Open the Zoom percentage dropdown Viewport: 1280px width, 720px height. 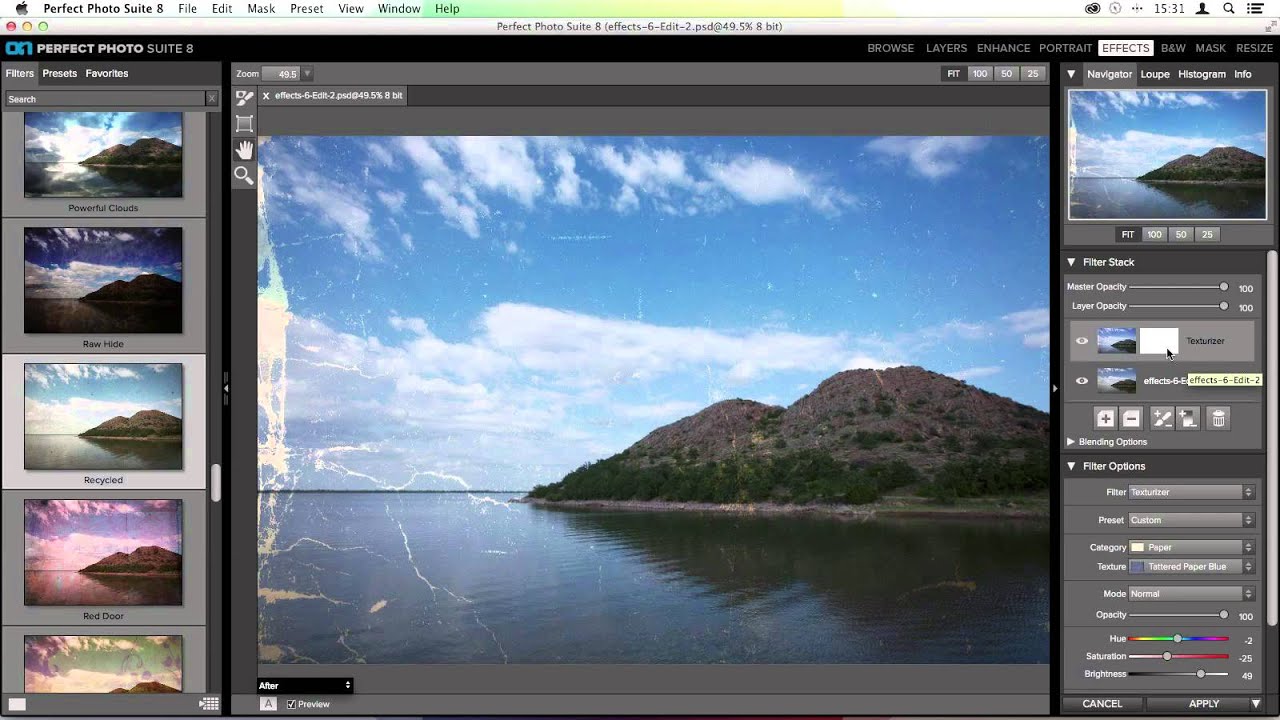pyautogui.click(x=307, y=74)
